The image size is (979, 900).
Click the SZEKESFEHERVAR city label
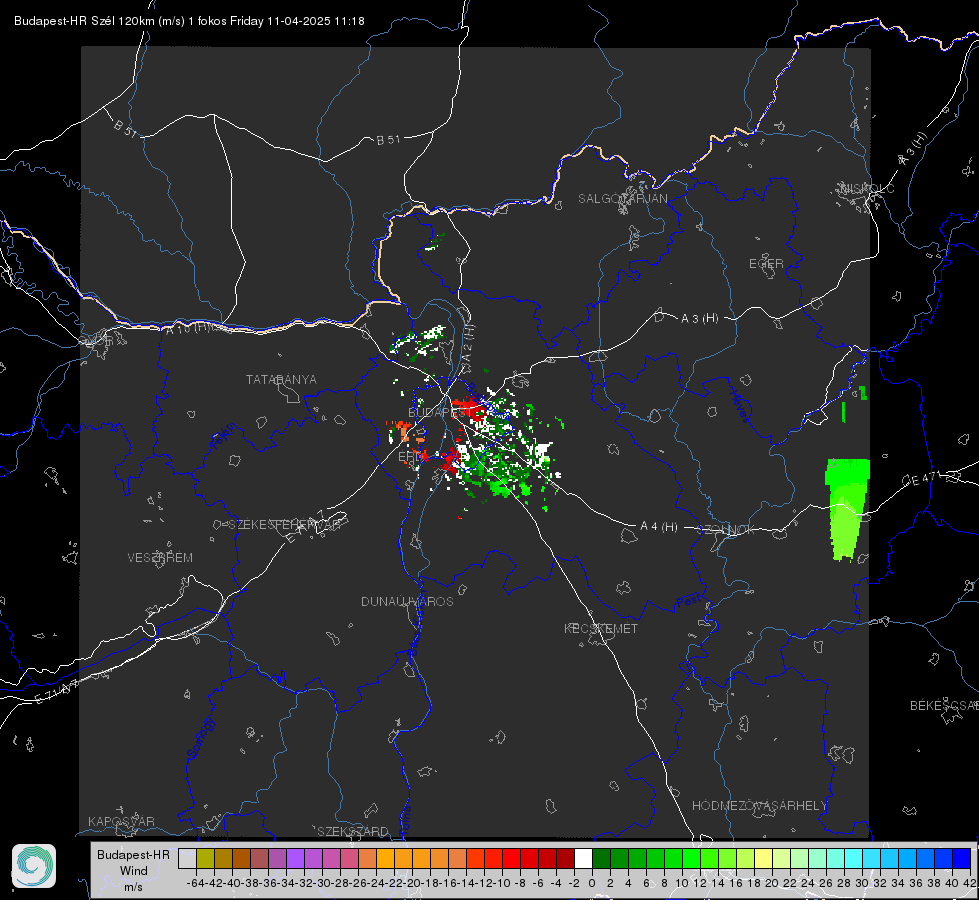click(284, 525)
